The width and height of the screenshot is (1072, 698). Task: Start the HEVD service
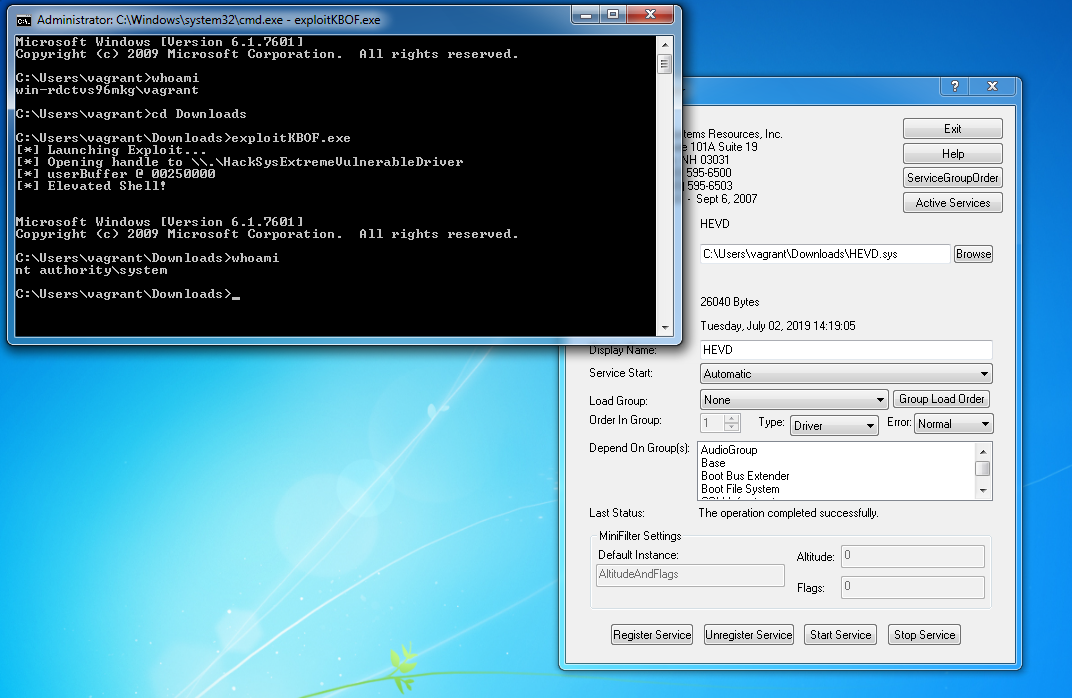840,635
